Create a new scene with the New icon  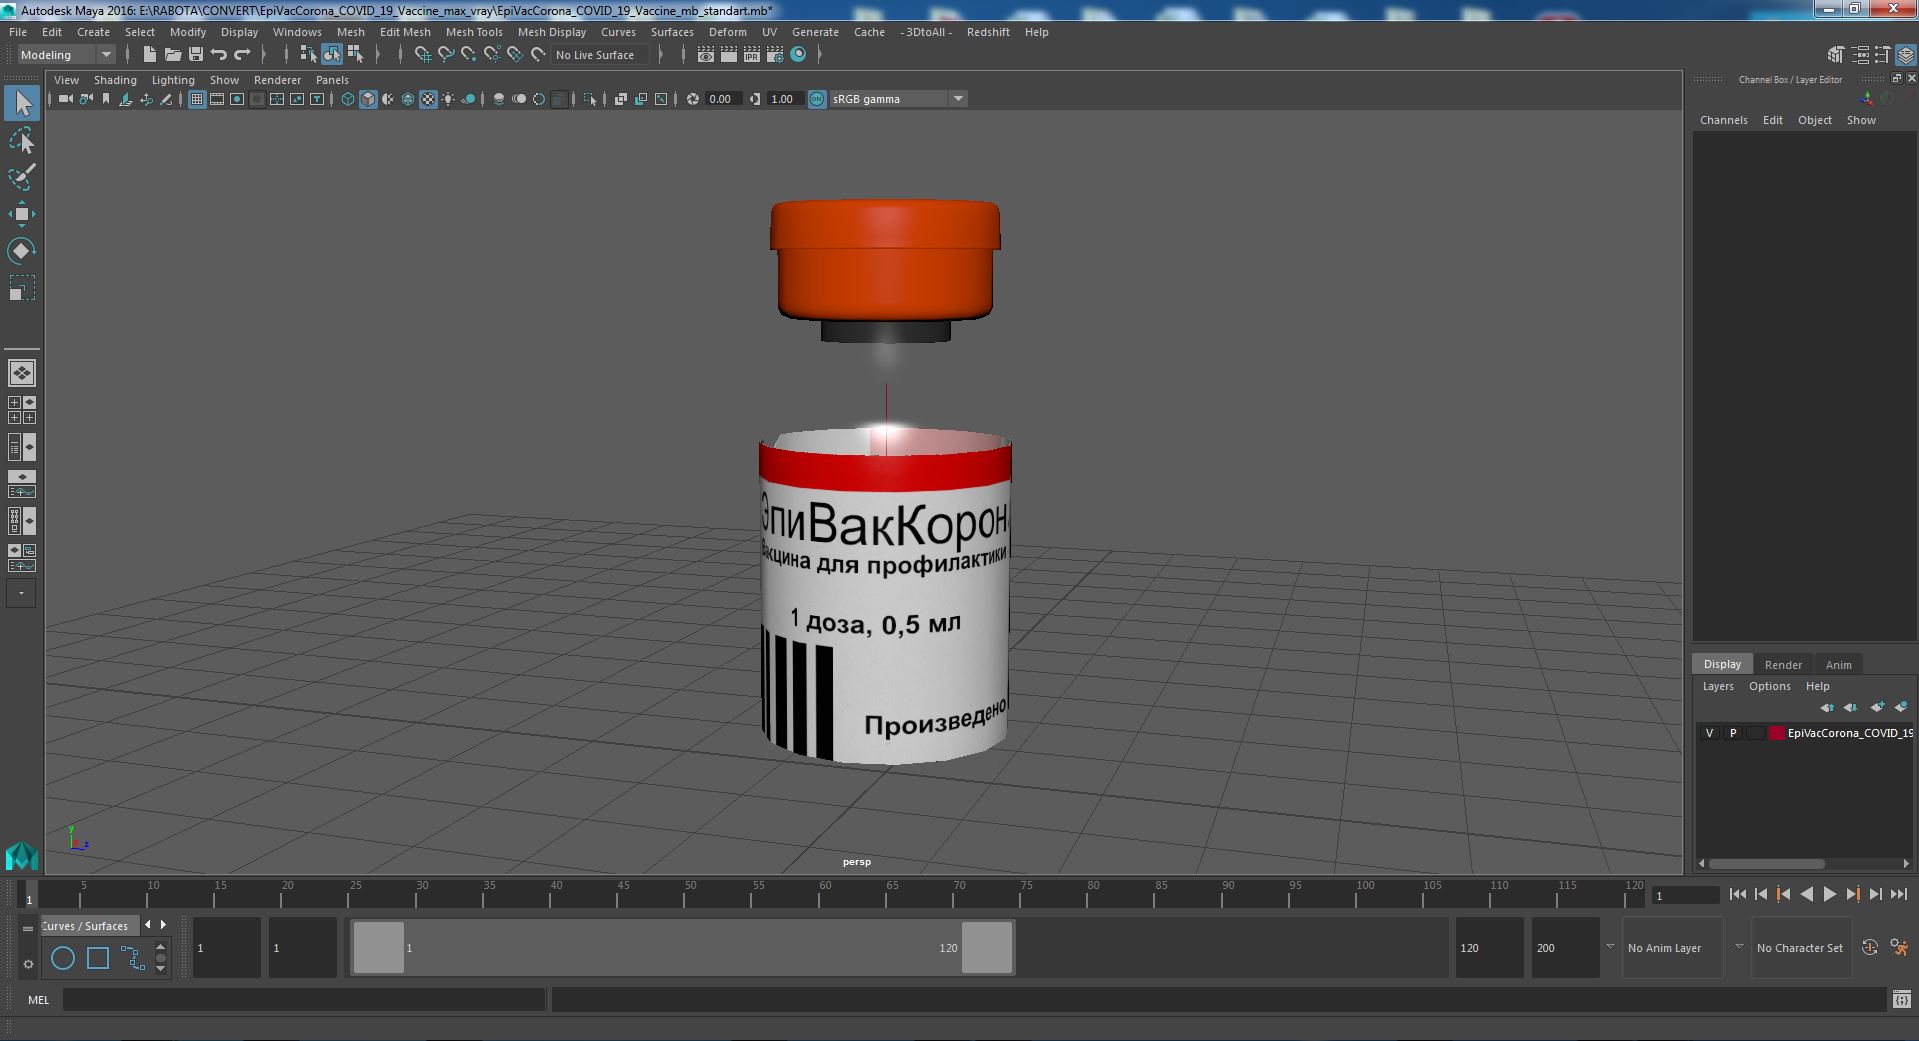(x=149, y=55)
